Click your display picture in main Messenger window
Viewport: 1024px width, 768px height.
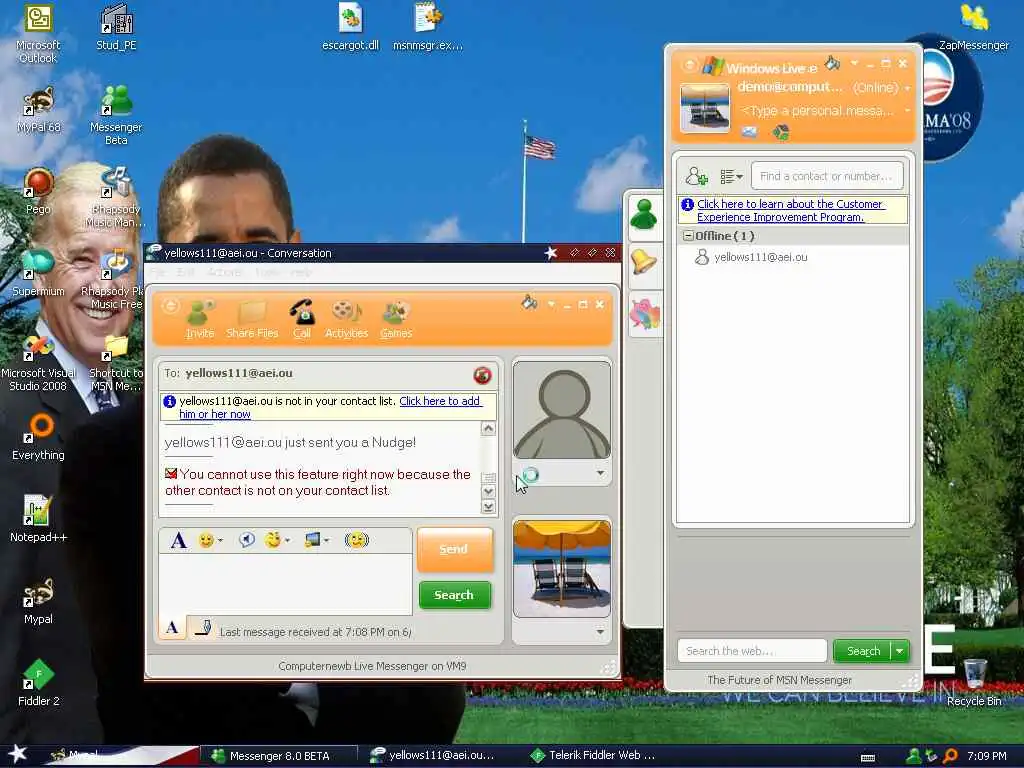click(705, 108)
